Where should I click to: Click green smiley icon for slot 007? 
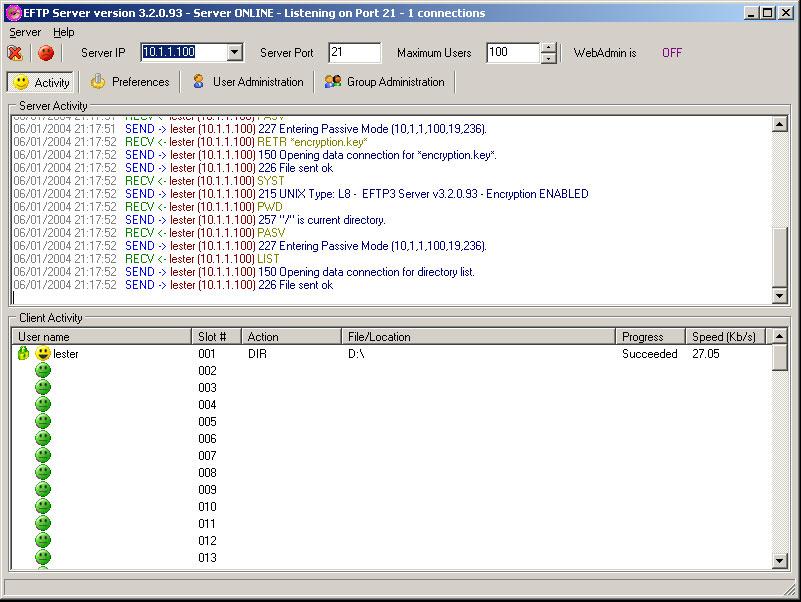tap(43, 455)
